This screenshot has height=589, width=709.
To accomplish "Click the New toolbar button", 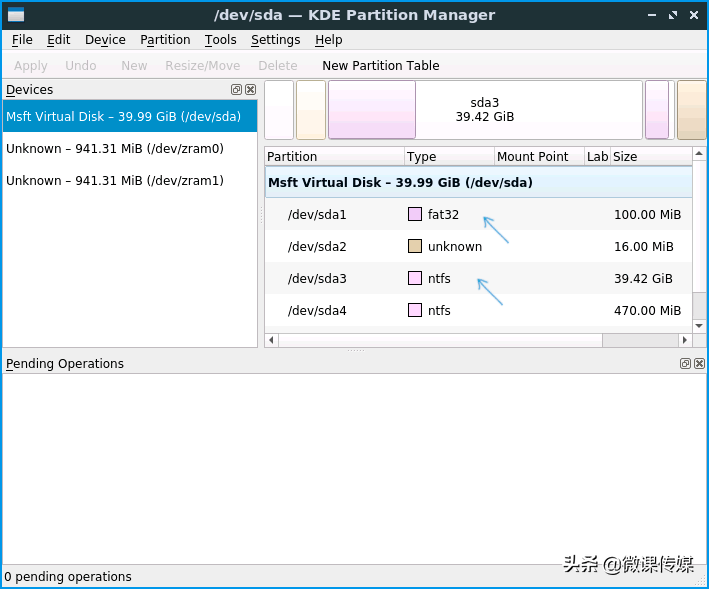I will pyautogui.click(x=134, y=66).
